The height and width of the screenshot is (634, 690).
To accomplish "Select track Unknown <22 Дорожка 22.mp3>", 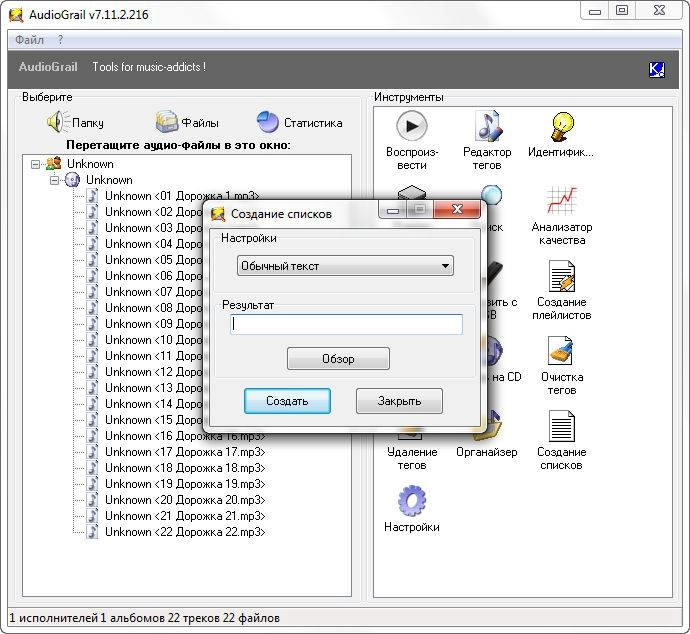I will pos(185,532).
